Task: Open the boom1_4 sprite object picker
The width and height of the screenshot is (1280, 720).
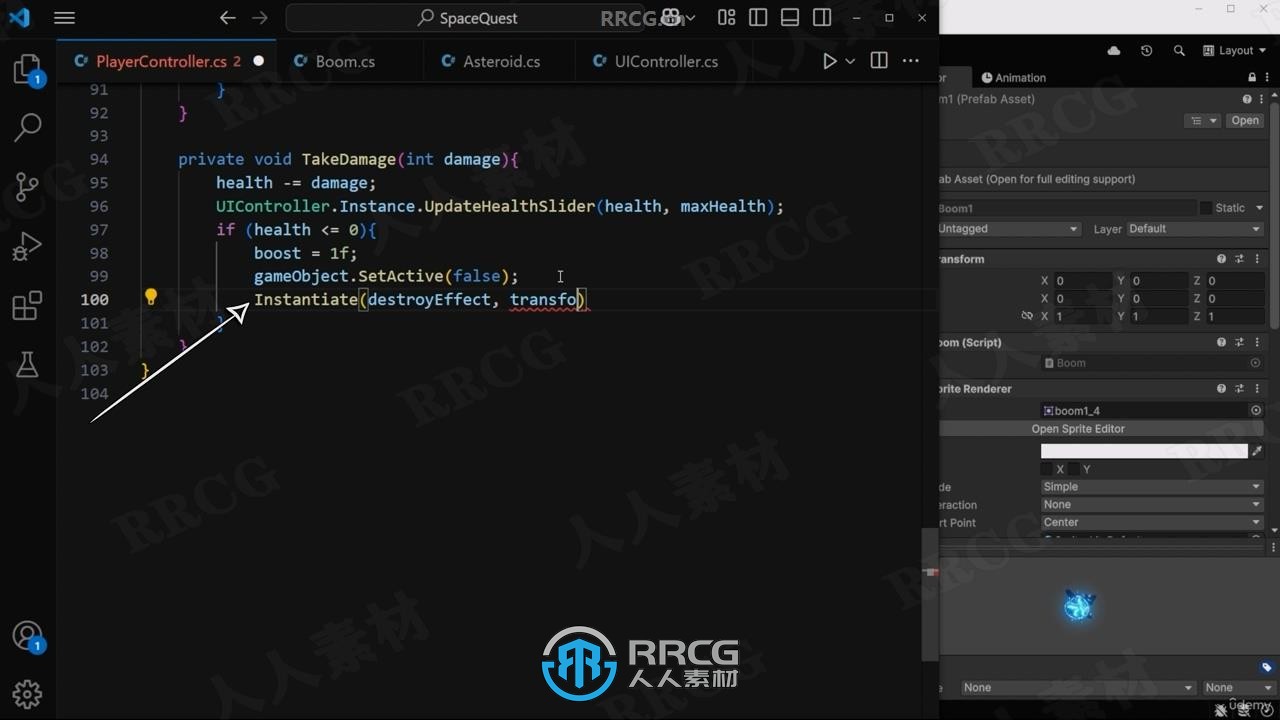Action: 1256,411
